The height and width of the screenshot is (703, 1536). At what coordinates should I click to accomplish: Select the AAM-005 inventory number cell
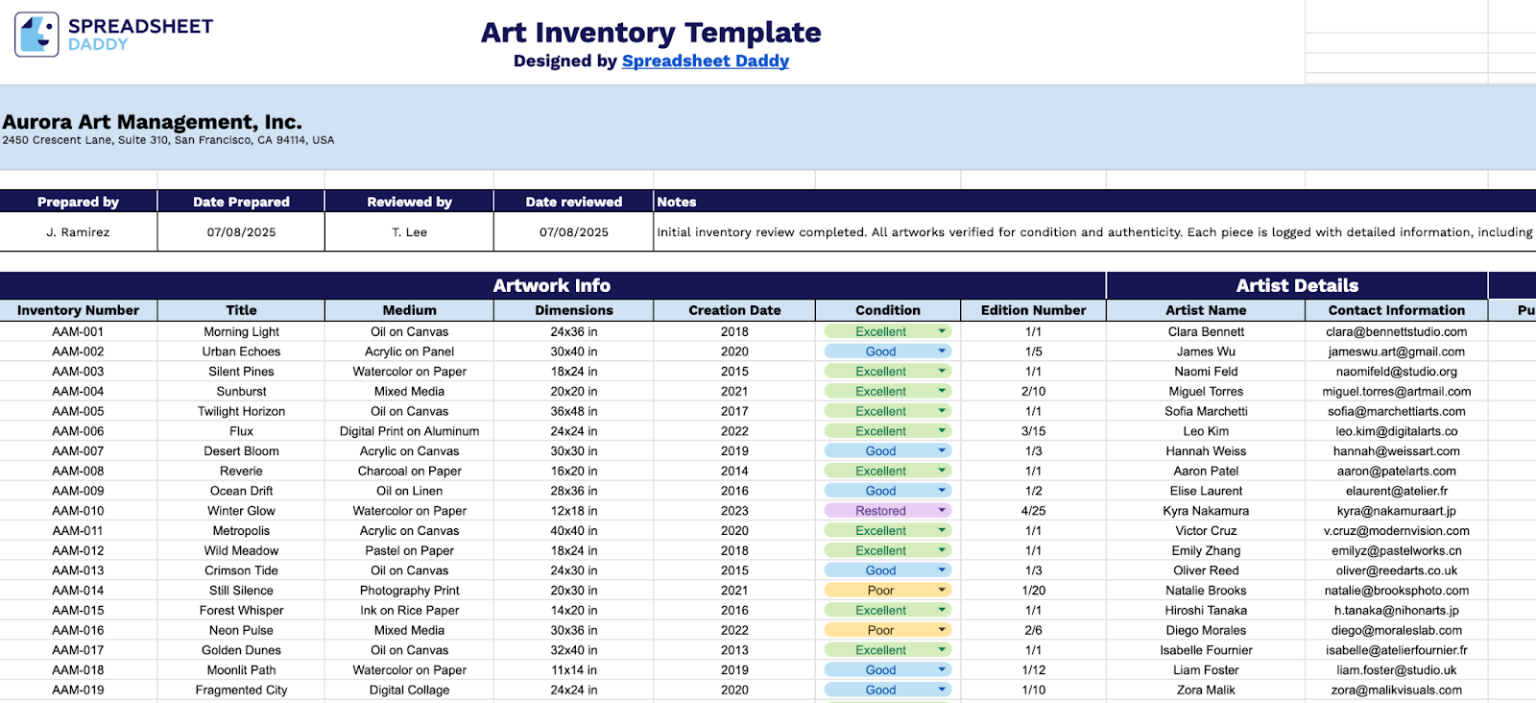78,411
